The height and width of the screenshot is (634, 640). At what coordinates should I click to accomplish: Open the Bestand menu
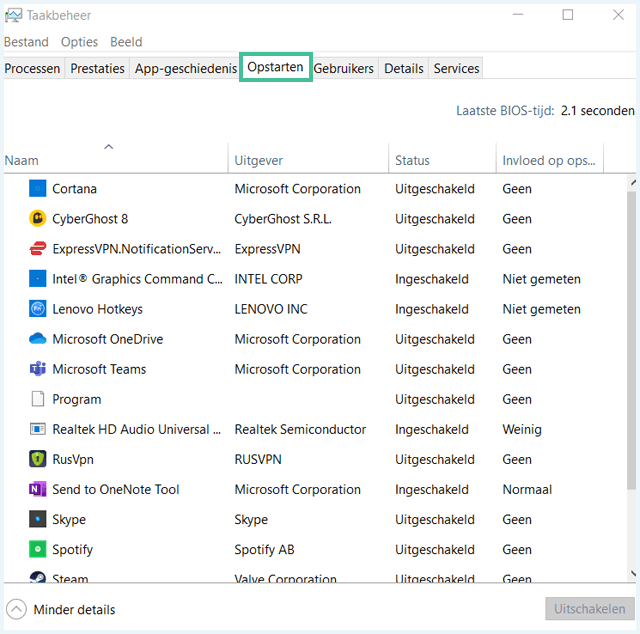tap(26, 42)
